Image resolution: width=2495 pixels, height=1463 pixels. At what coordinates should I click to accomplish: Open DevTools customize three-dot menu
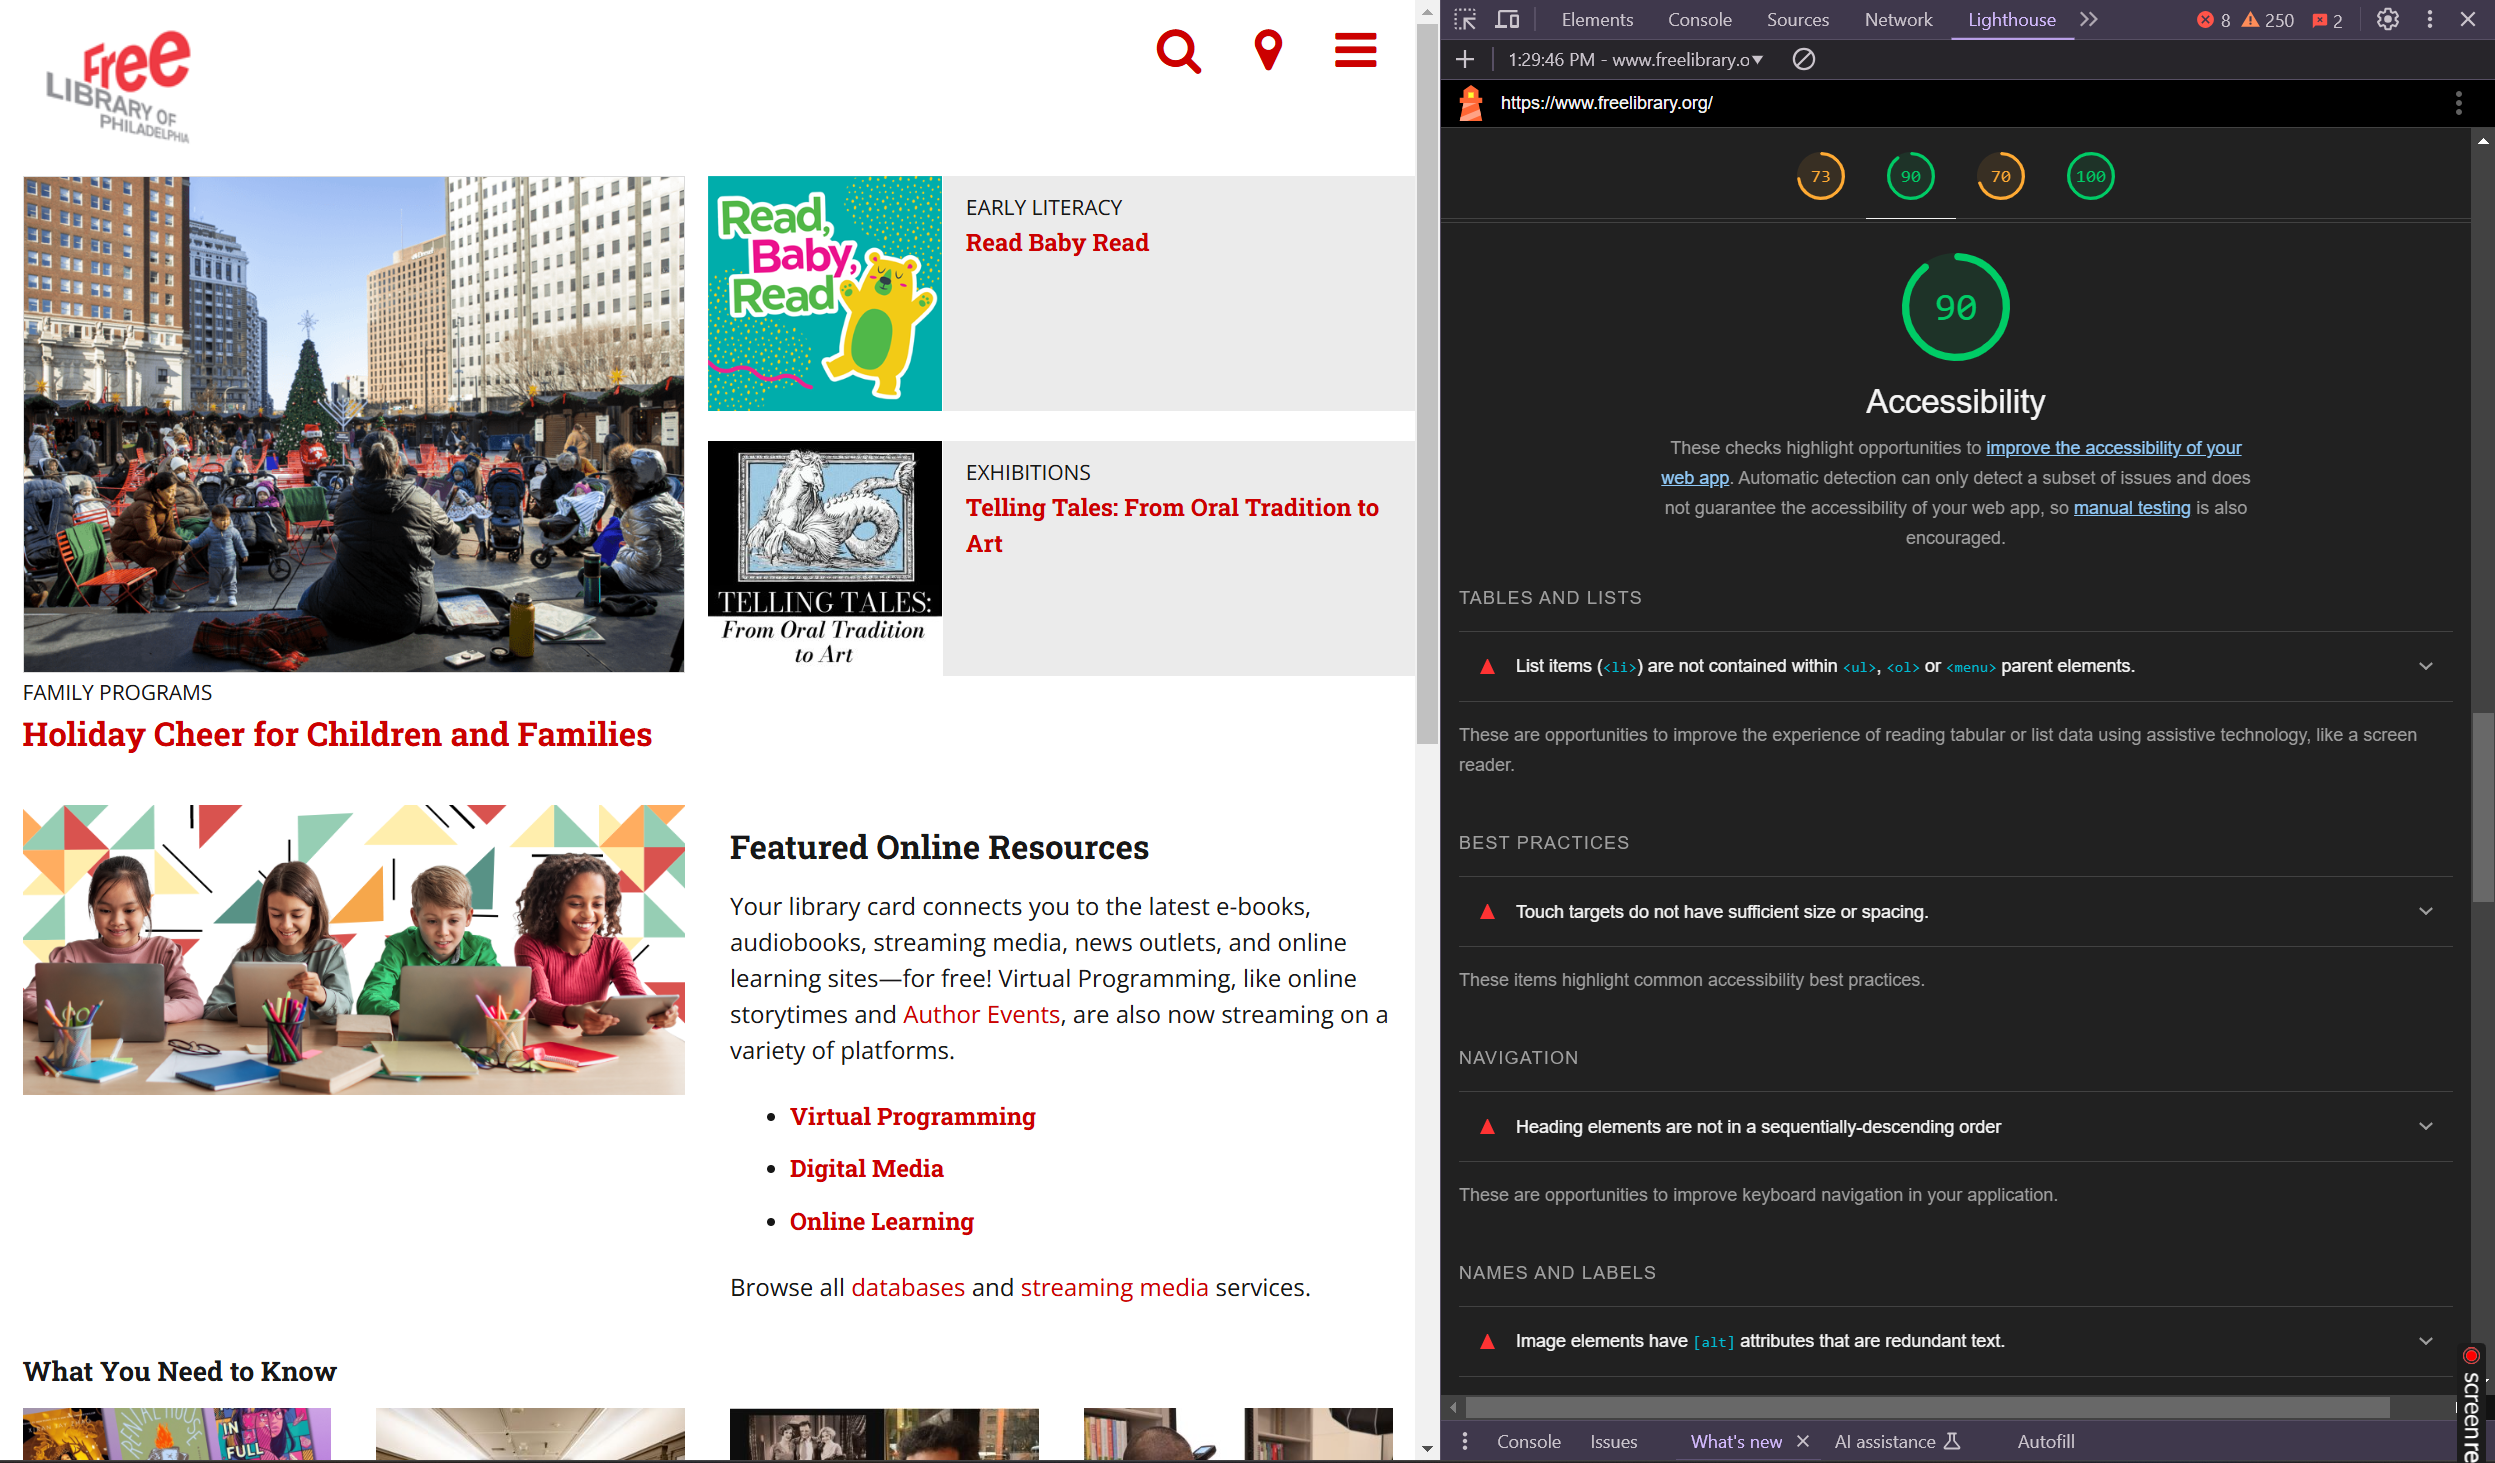(2429, 19)
